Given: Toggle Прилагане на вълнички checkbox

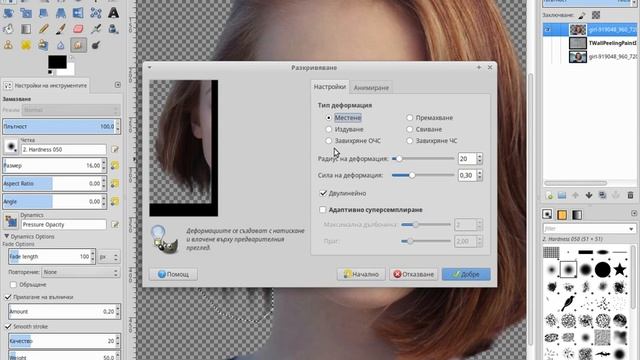Looking at the screenshot, I should tap(8, 297).
